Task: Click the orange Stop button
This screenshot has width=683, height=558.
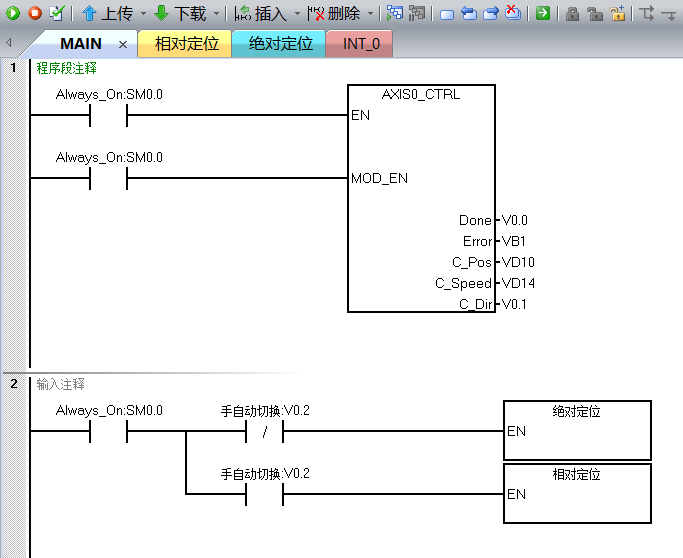Action: (x=35, y=14)
